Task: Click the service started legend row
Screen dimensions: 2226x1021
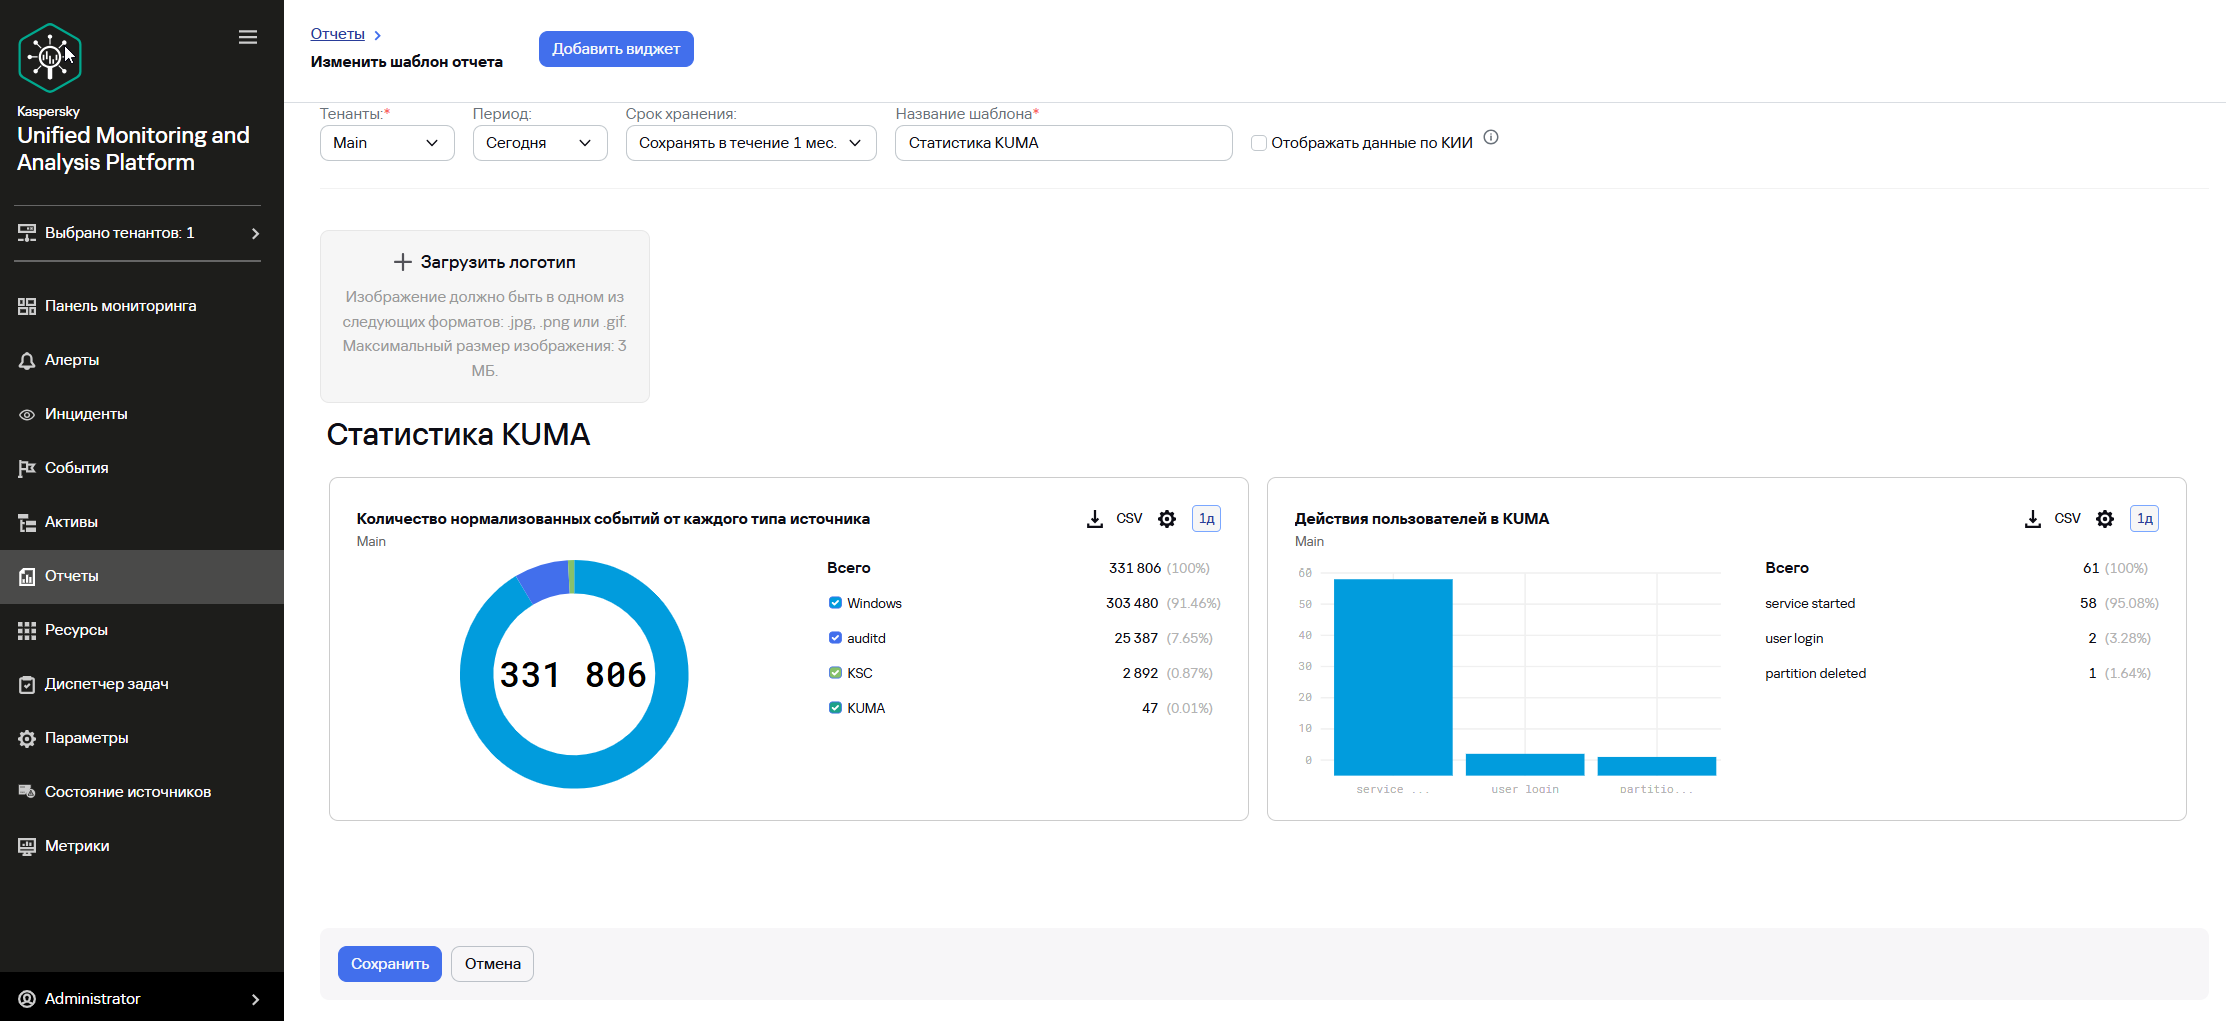Action: coord(1962,603)
